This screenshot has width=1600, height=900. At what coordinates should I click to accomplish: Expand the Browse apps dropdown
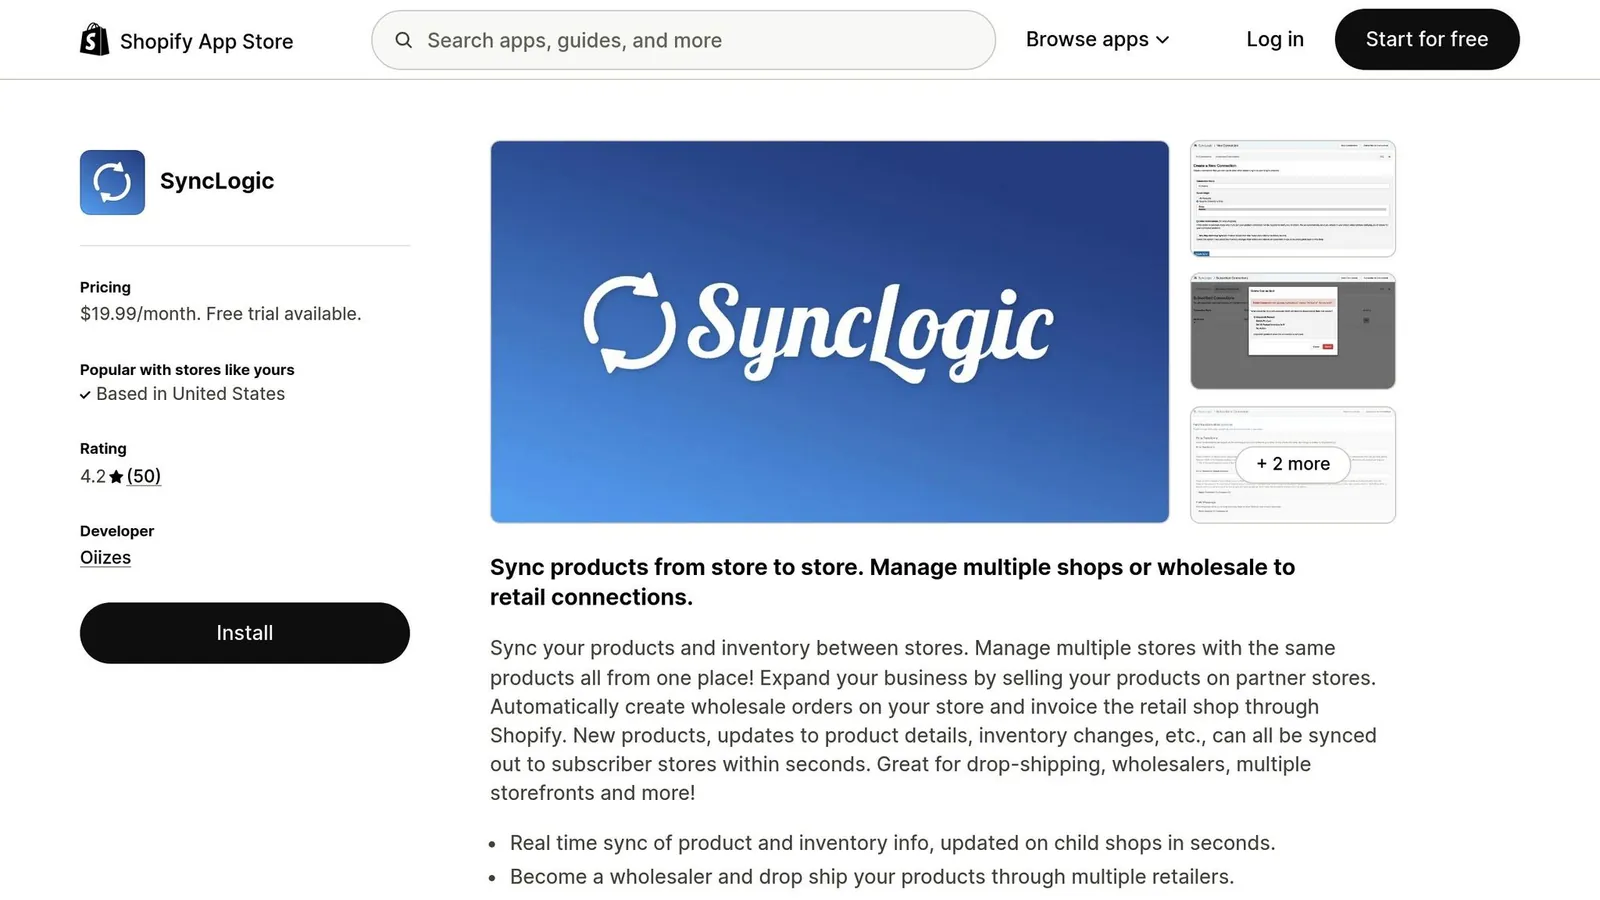click(1097, 40)
